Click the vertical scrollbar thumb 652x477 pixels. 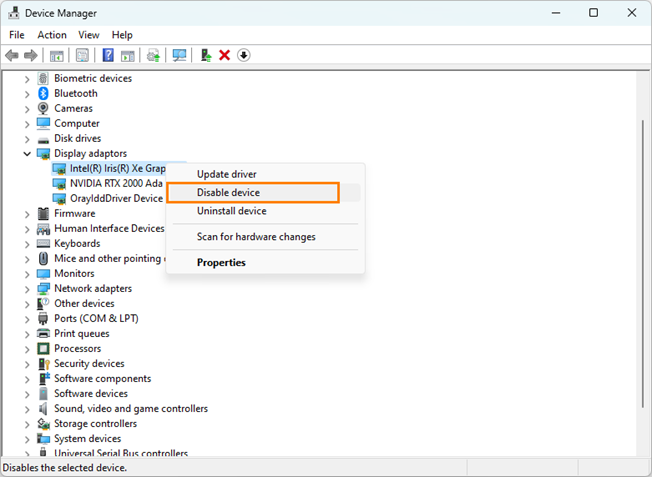coord(642,264)
